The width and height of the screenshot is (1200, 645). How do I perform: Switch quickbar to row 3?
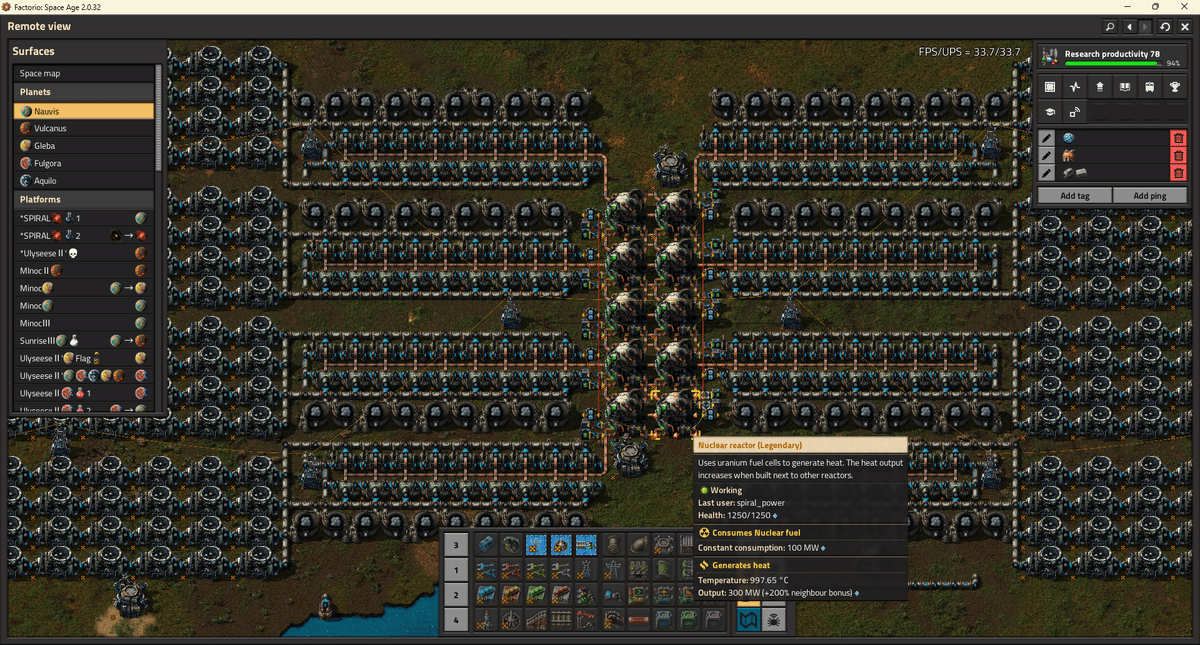pos(456,543)
